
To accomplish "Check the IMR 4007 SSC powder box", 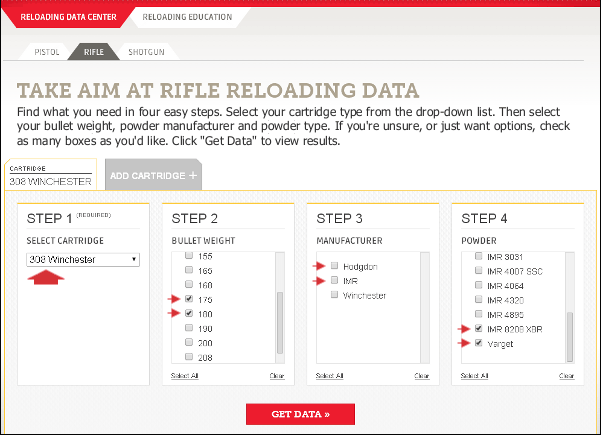I will pyautogui.click(x=478, y=270).
